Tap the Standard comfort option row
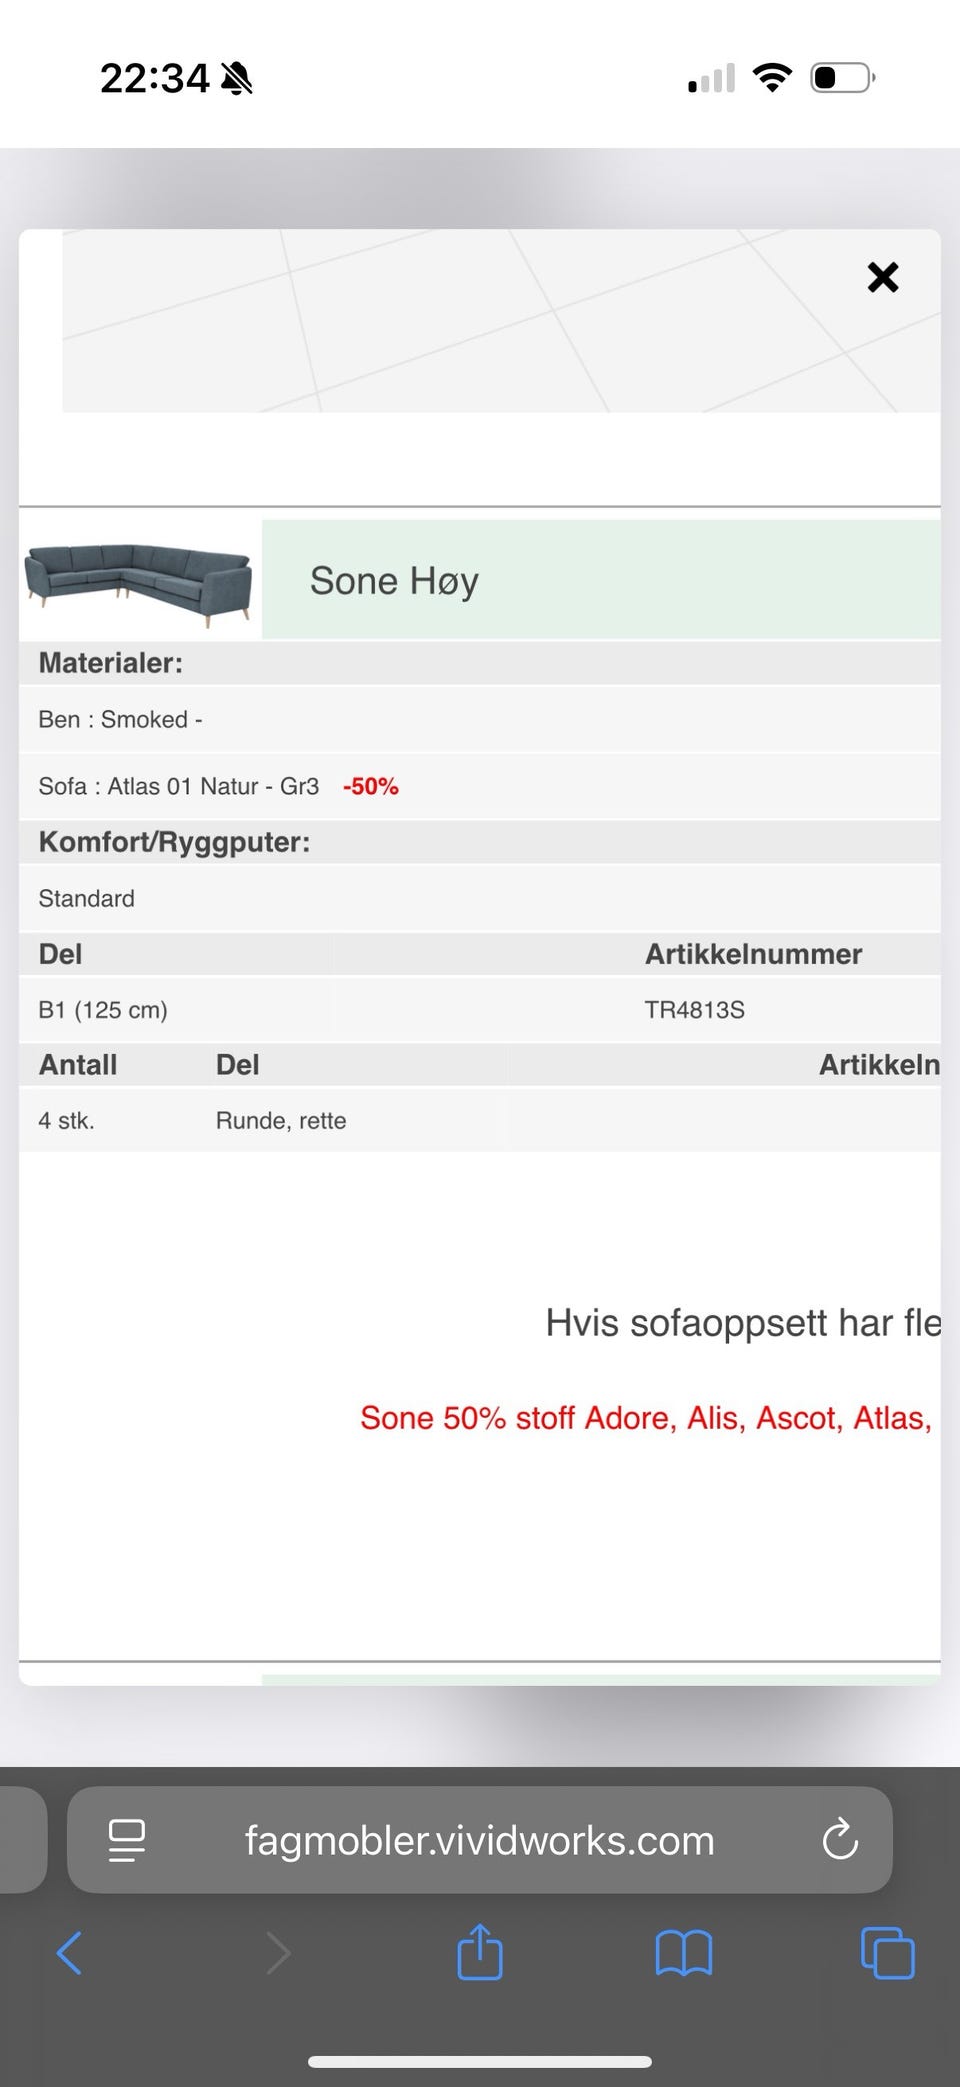 [480, 898]
